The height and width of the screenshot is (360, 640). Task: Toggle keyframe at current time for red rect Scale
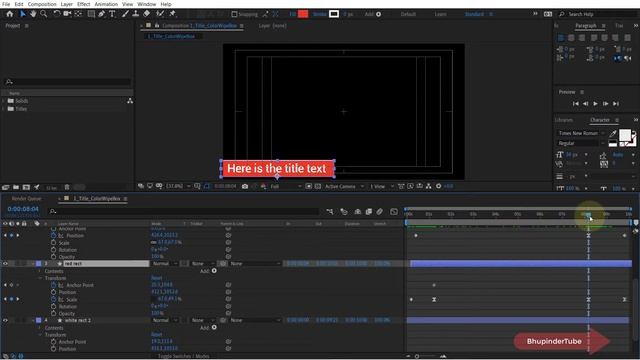pos(11,299)
